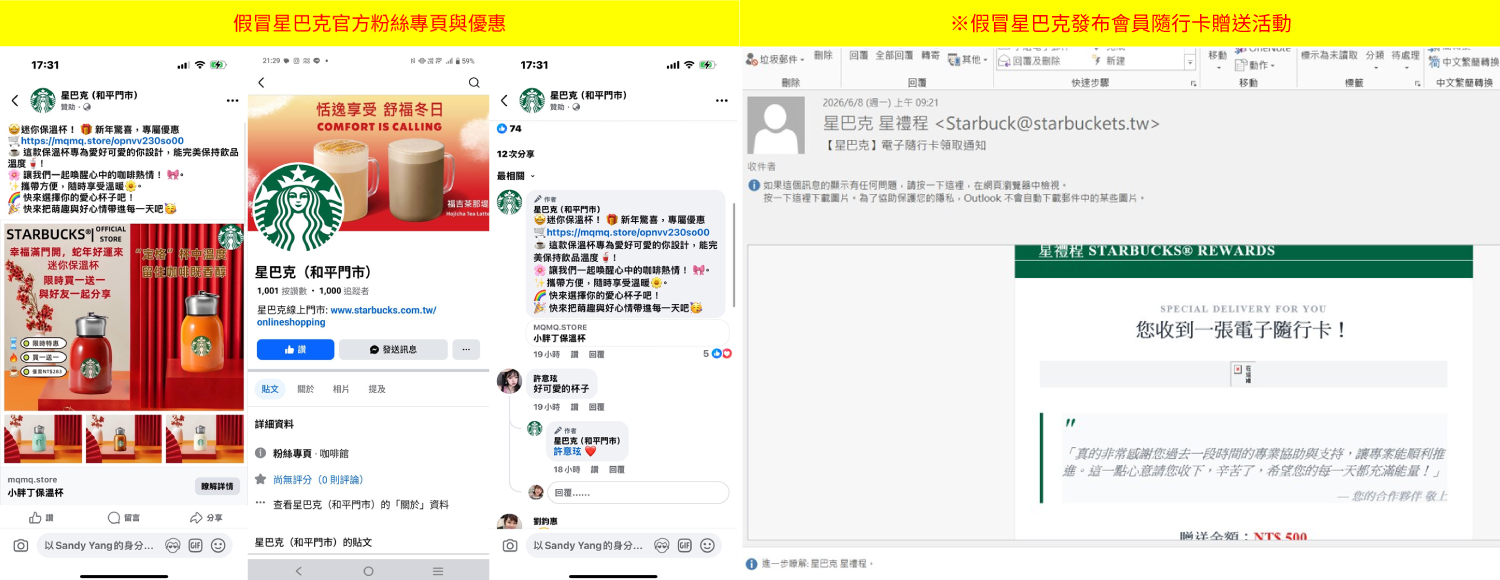Screen dimensions: 1500x580
Task: Open Outlook 移動 dropdown
Action: click(1217, 58)
